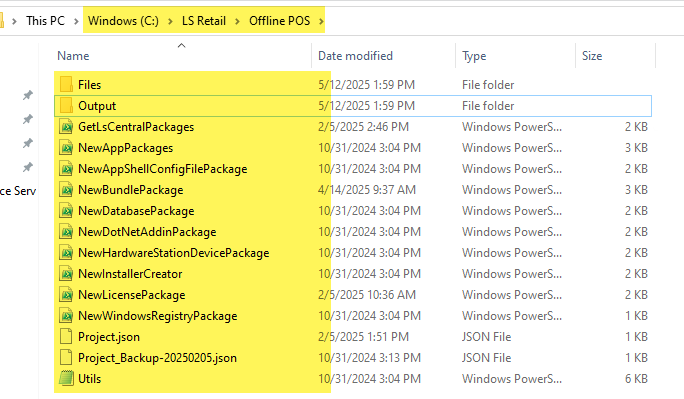Click the NewInstallerCreator script icon
The width and height of the screenshot is (684, 399).
click(x=66, y=274)
